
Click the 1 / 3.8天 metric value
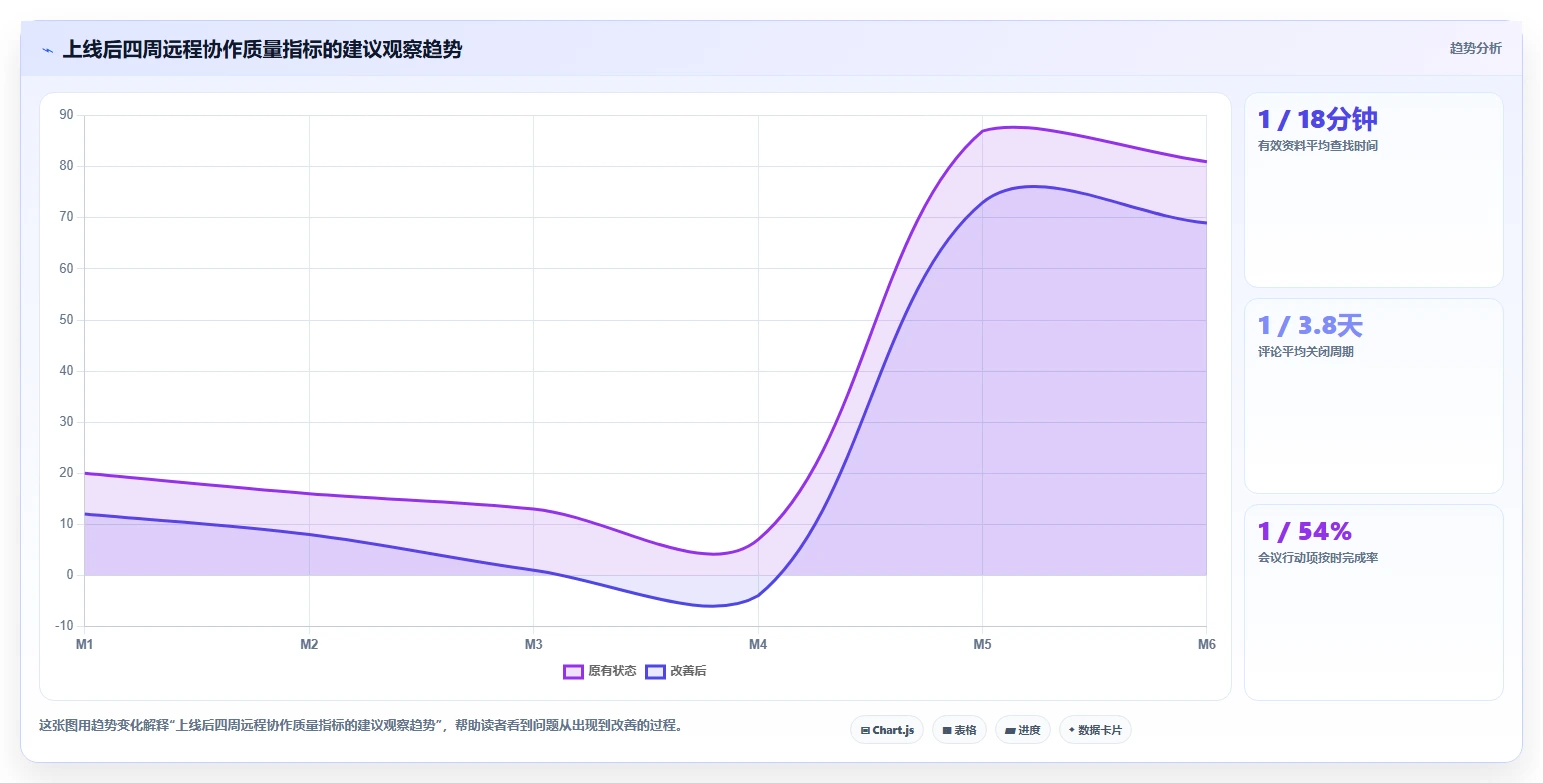pyautogui.click(x=1310, y=325)
